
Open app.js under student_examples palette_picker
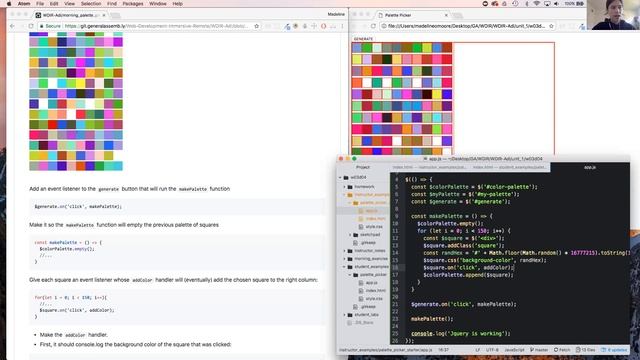click(x=368, y=282)
